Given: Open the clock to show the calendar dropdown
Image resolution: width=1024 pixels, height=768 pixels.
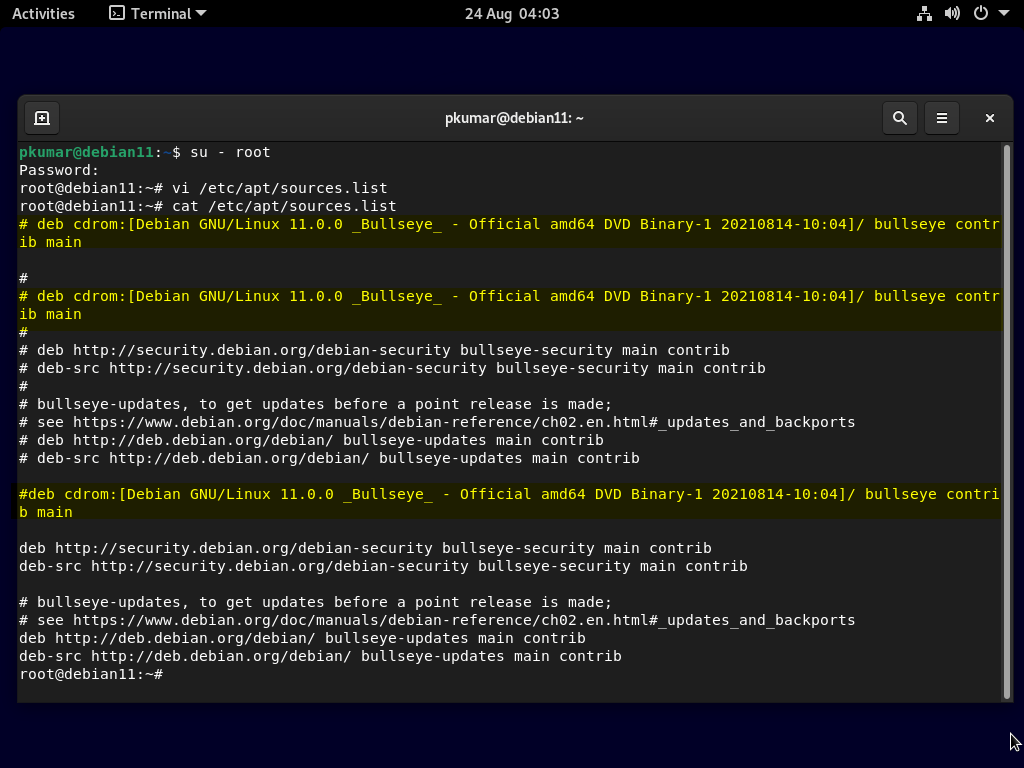Looking at the screenshot, I should click(x=511, y=13).
